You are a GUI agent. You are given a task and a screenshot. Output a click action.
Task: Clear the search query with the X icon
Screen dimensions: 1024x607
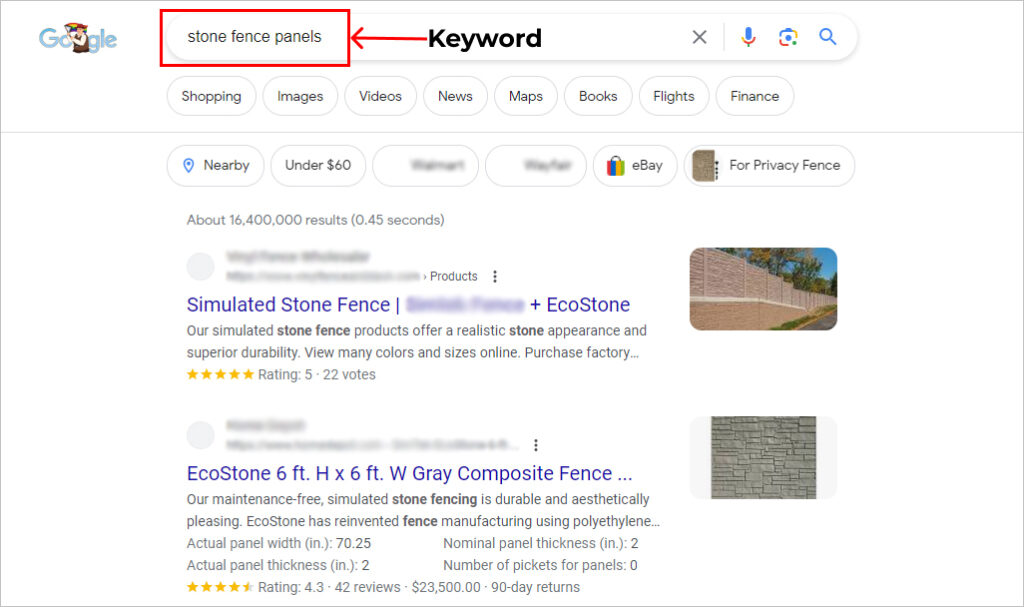(699, 36)
